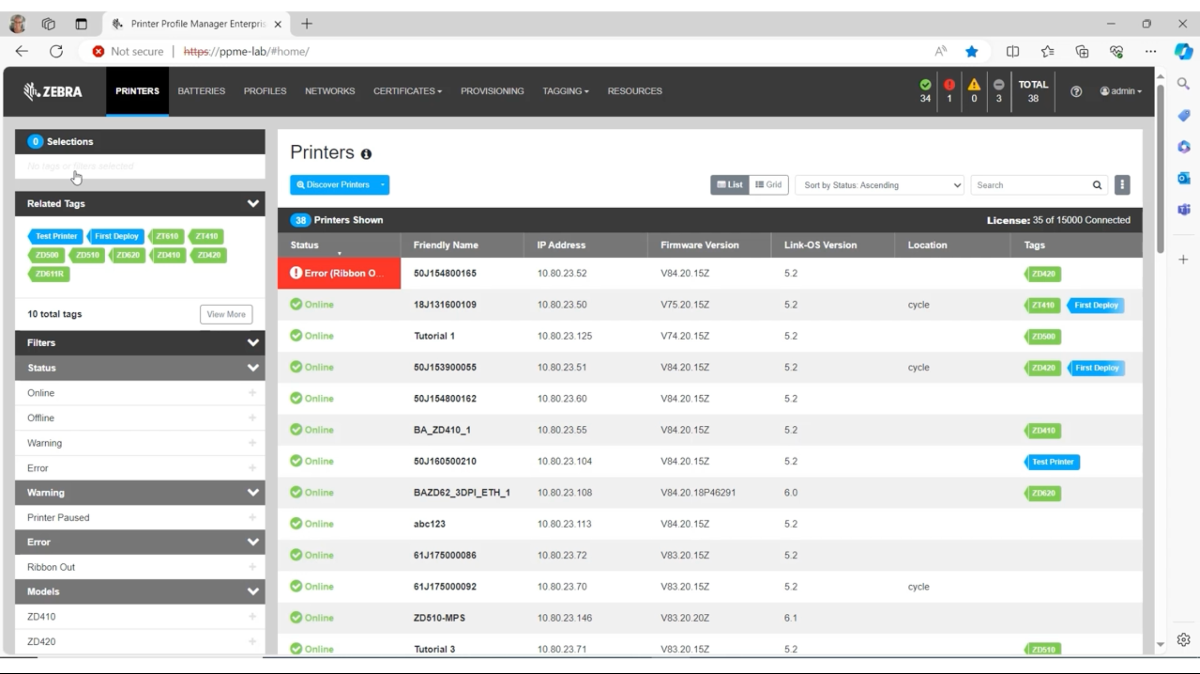This screenshot has width=1200, height=674.
Task: Open the vertical three-dot options menu
Action: coord(1122,185)
